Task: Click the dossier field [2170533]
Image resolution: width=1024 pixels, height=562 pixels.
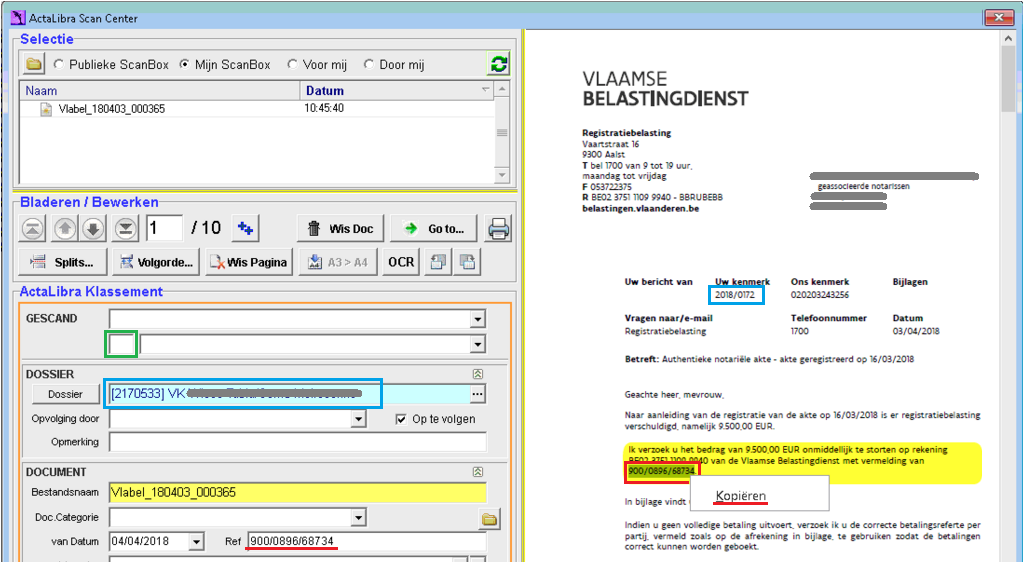Action: [288, 394]
